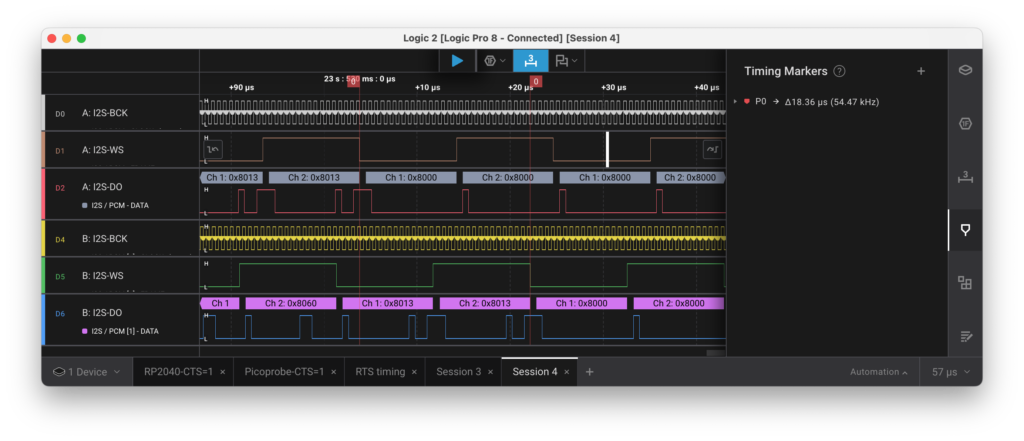Image resolution: width=1024 pixels, height=441 pixels.
Task: Switch to Session 3 tab
Action: [458, 372]
